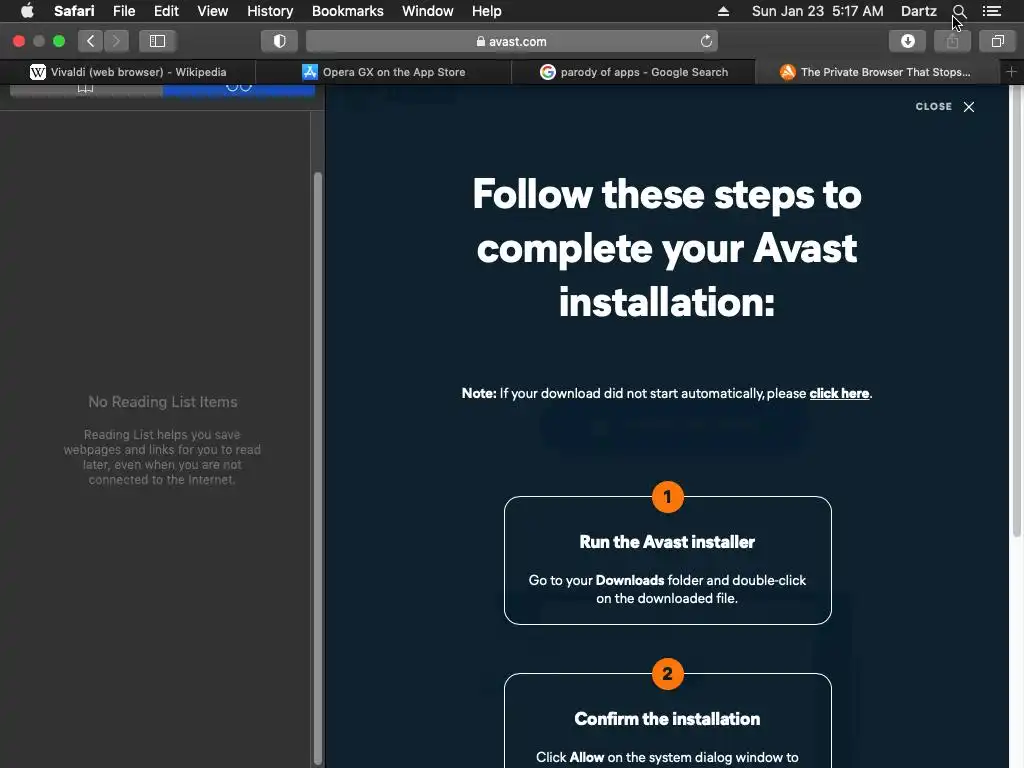Reload the page with the refresh icon
The width and height of the screenshot is (1024, 768).
click(x=706, y=41)
